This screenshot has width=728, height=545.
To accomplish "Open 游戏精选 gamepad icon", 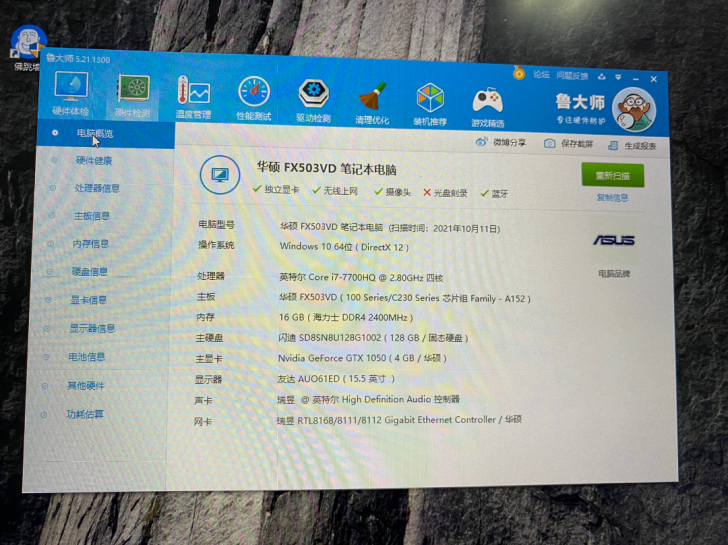I will pyautogui.click(x=488, y=107).
